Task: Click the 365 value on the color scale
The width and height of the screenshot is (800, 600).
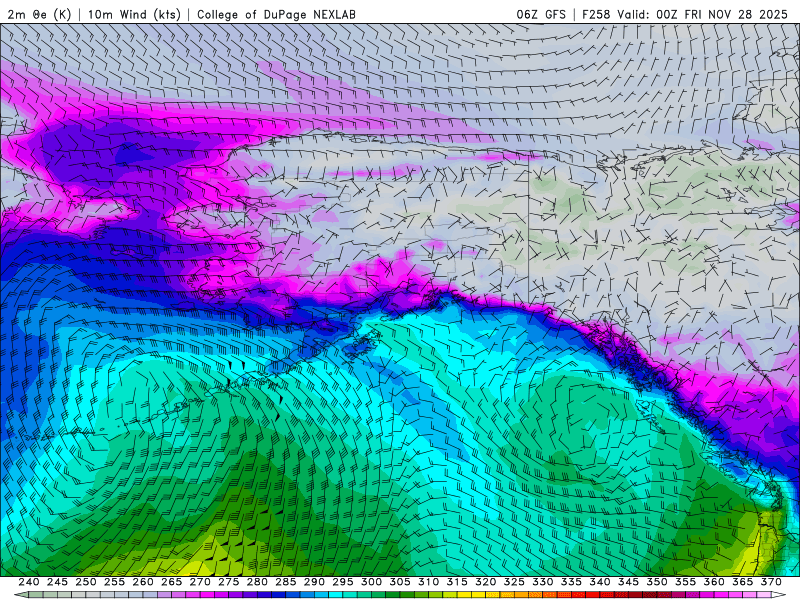Action: (743, 582)
